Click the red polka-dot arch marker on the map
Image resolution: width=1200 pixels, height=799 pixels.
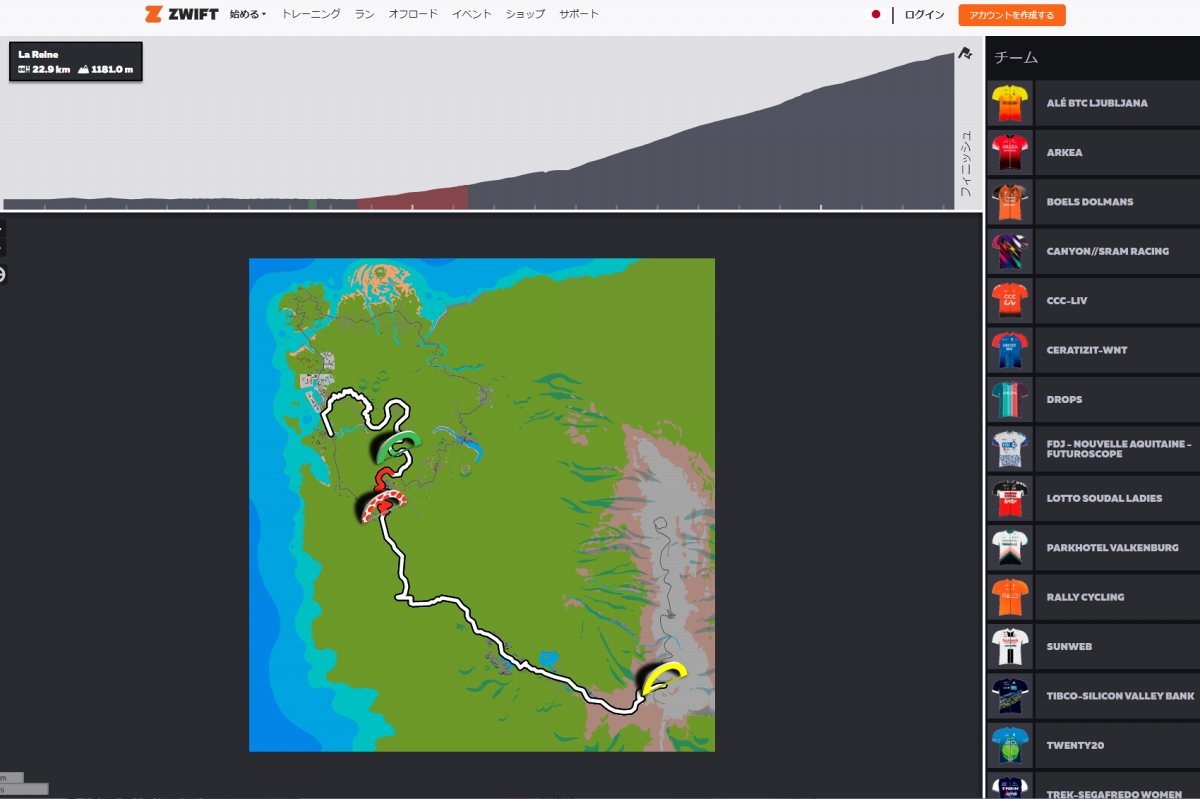point(381,505)
